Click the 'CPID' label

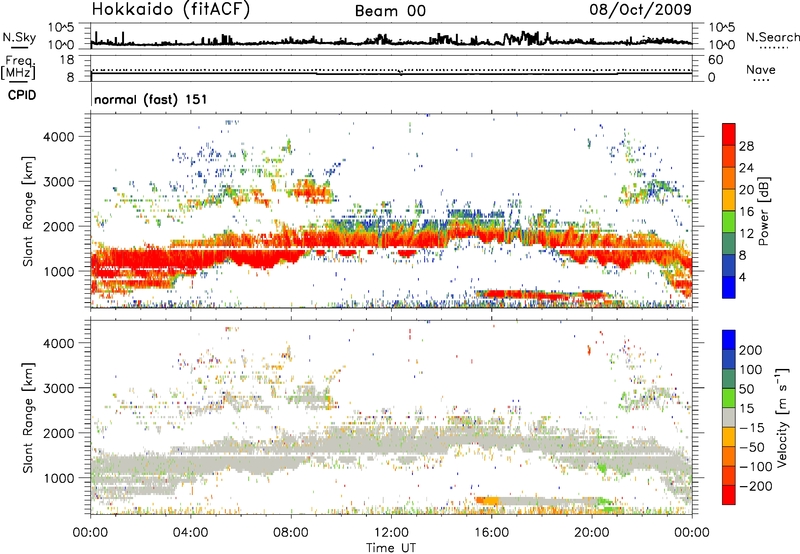(22, 95)
